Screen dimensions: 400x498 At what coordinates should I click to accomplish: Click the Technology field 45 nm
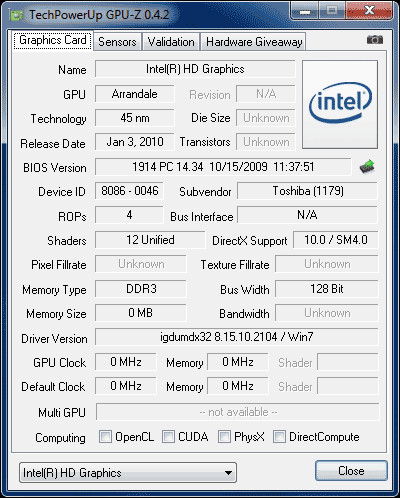[x=135, y=118]
